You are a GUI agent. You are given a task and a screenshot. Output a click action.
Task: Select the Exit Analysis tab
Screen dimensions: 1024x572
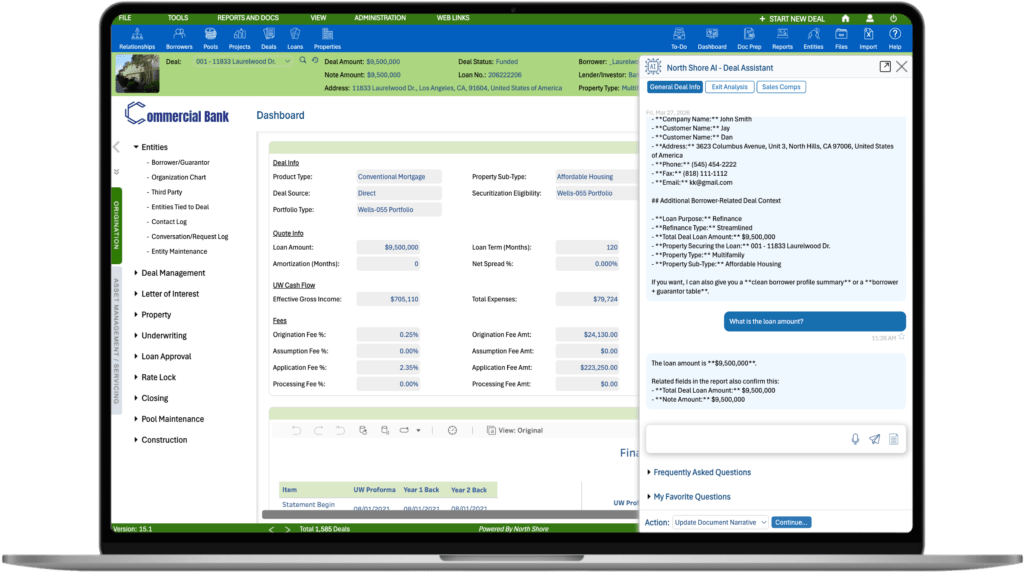(x=729, y=88)
